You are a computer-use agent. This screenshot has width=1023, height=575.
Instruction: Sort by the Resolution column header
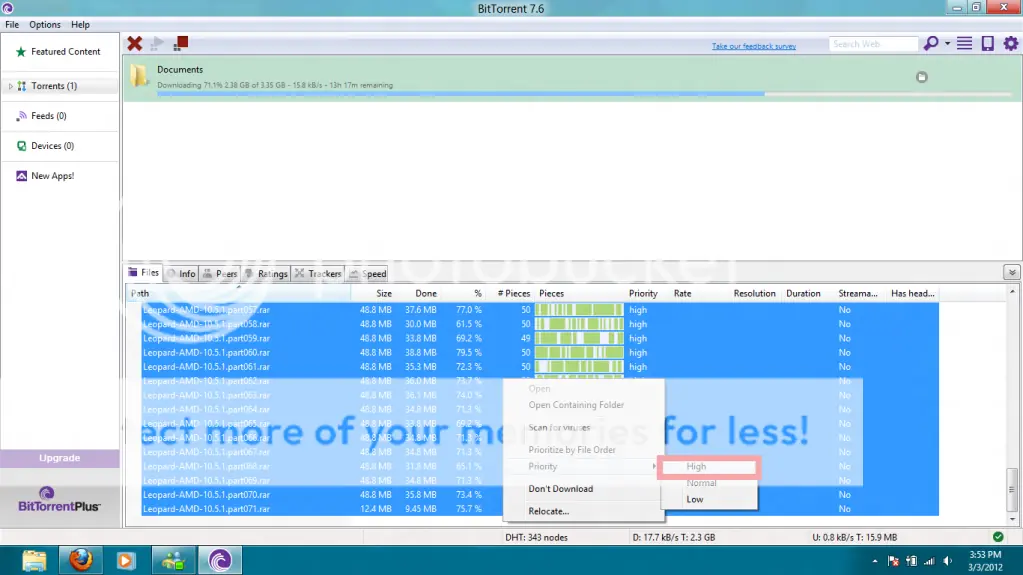click(x=754, y=294)
